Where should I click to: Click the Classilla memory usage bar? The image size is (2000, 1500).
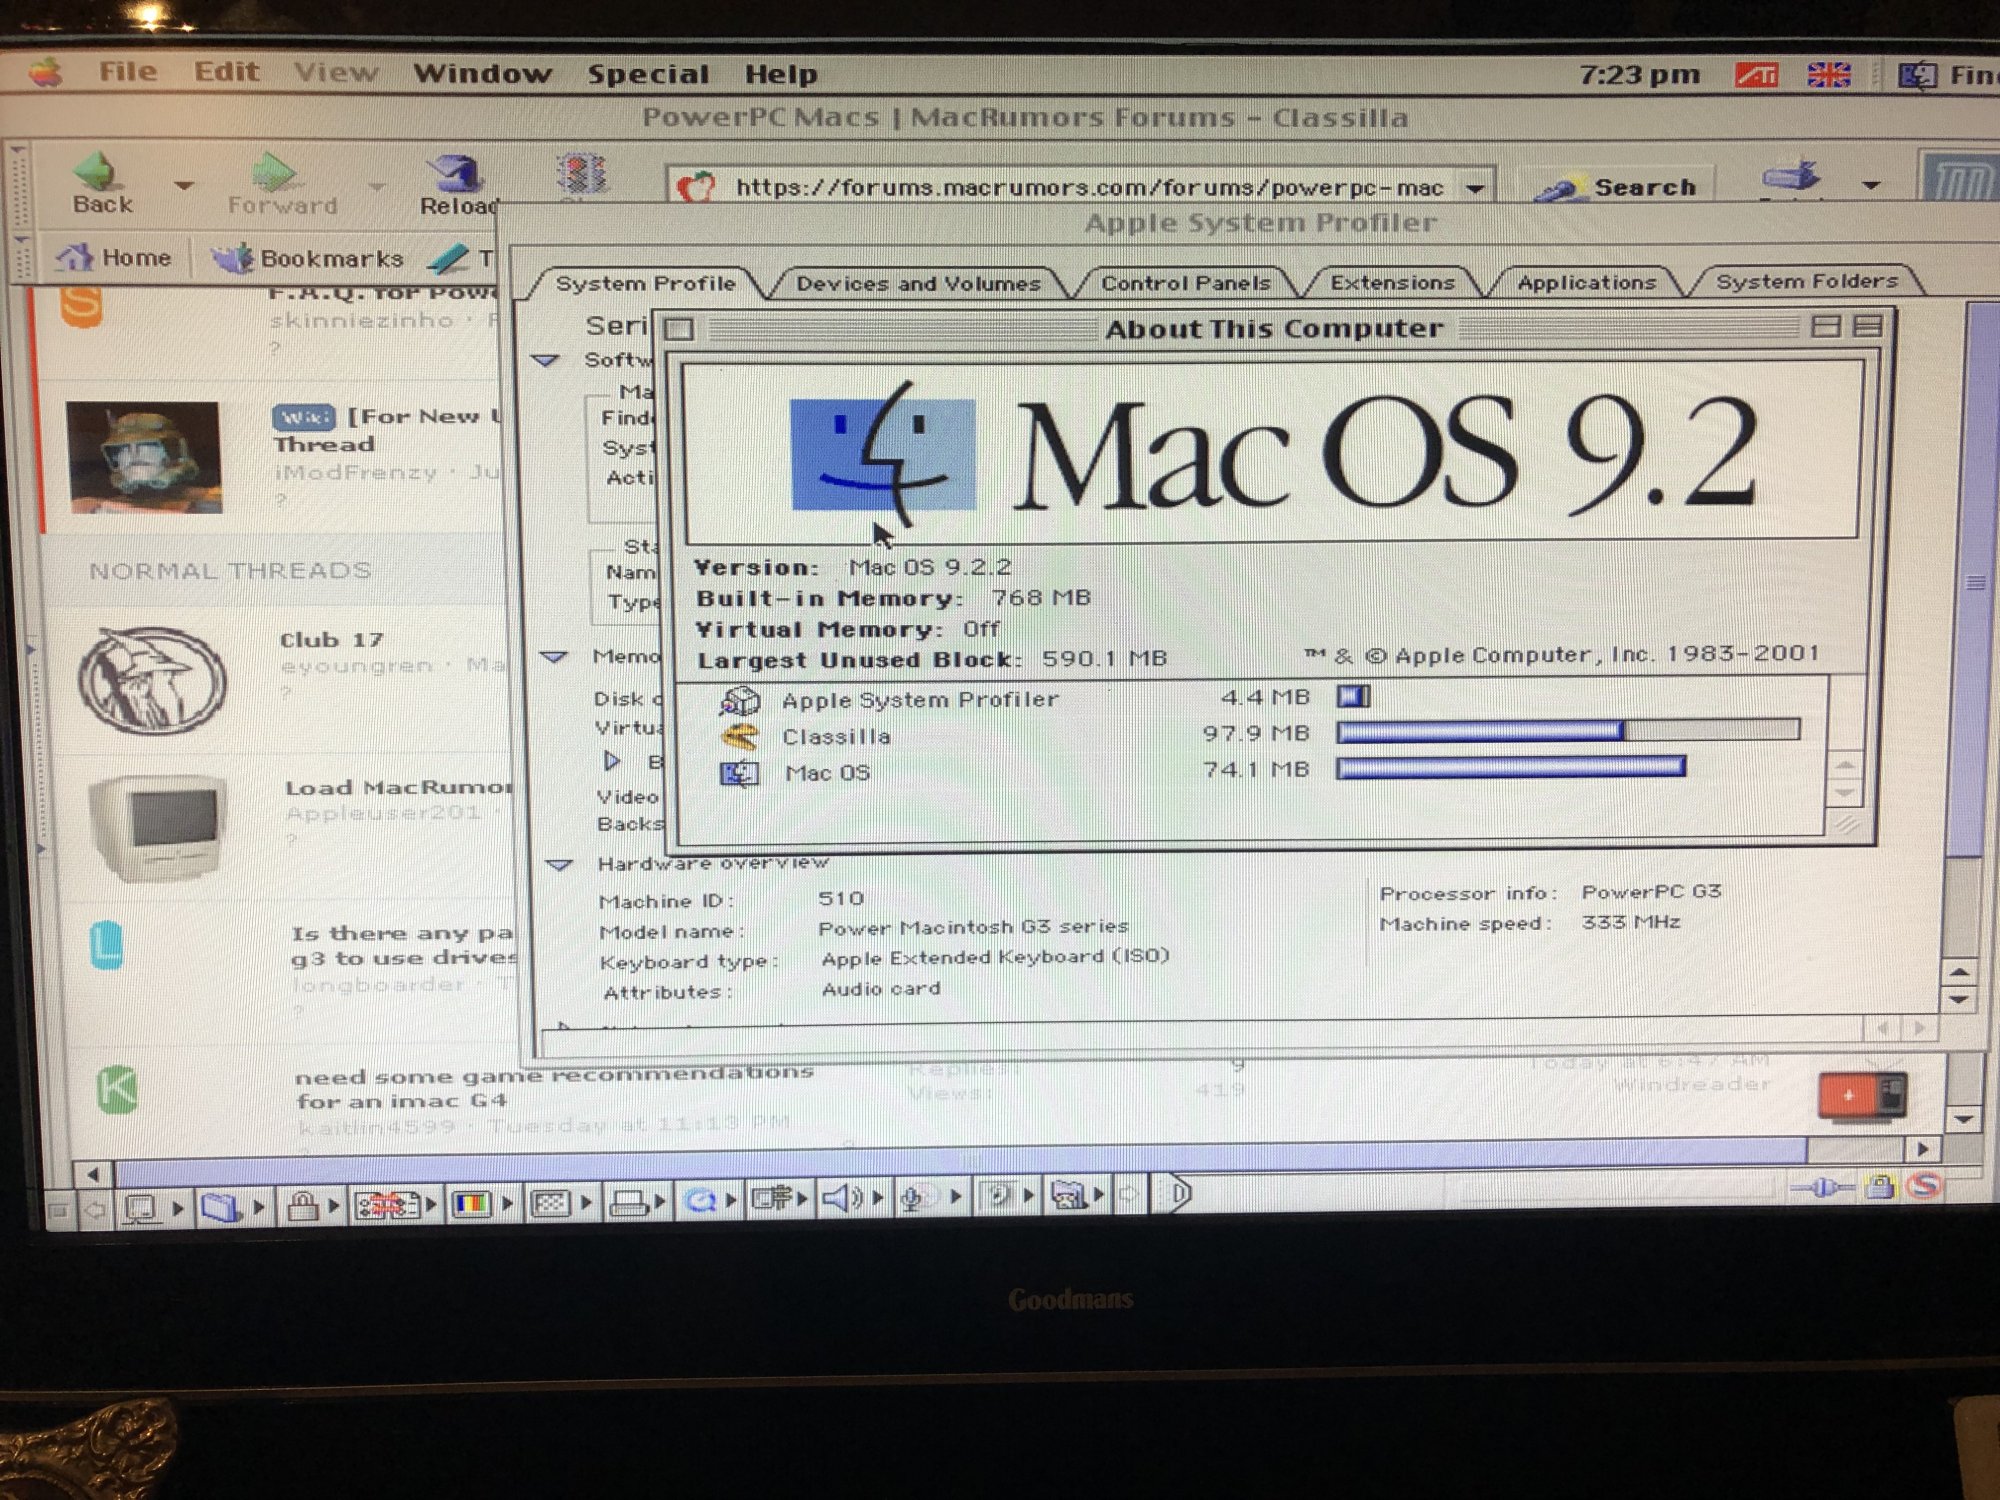1567,731
